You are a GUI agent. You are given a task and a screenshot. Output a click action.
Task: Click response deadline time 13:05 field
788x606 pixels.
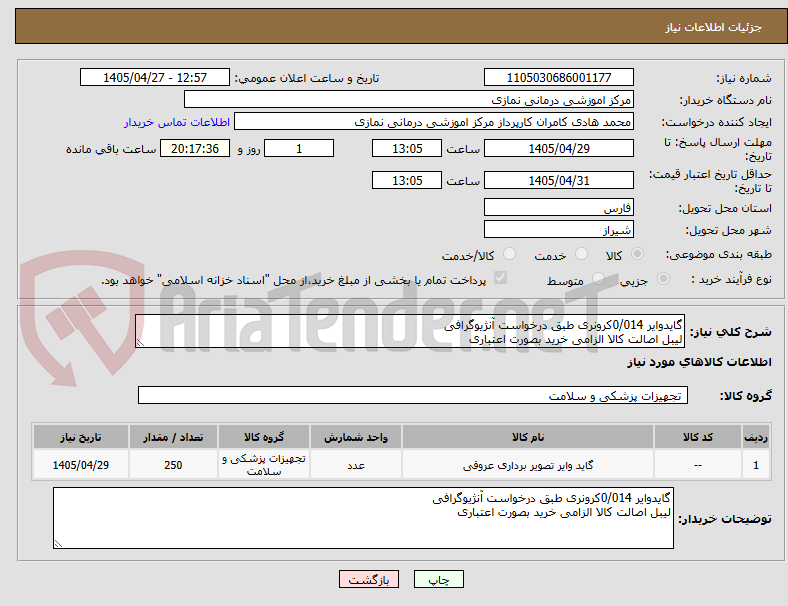pyautogui.click(x=407, y=148)
